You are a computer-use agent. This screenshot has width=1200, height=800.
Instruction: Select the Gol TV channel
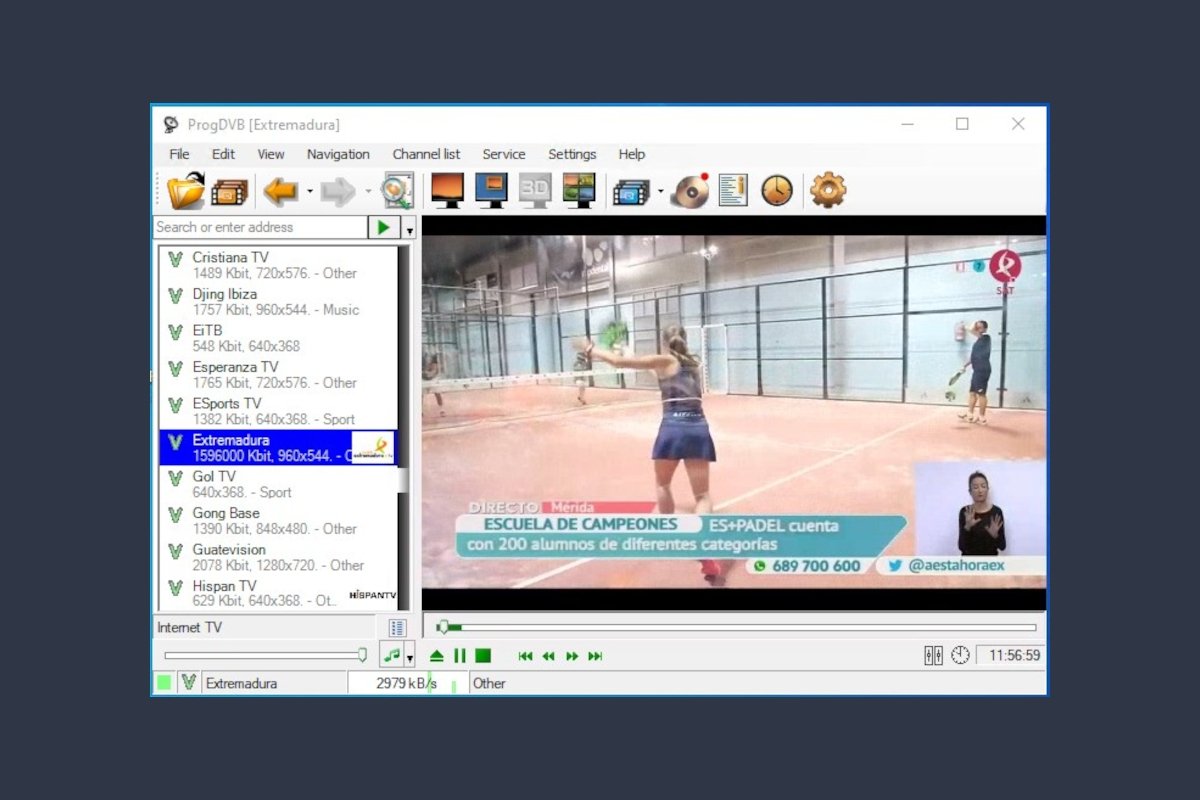(278, 484)
